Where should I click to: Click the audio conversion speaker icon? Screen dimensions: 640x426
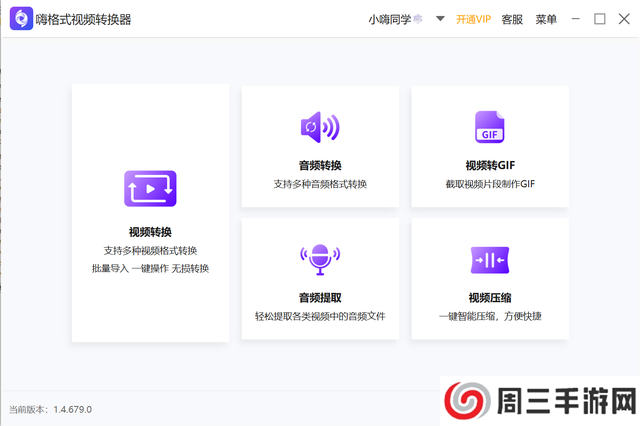(x=320, y=127)
